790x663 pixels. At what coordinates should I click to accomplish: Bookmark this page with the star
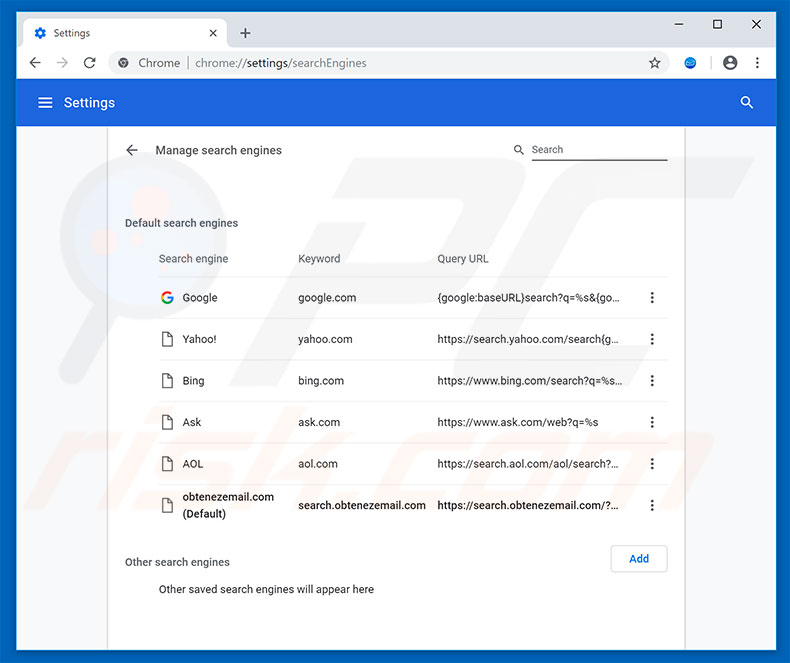point(654,63)
